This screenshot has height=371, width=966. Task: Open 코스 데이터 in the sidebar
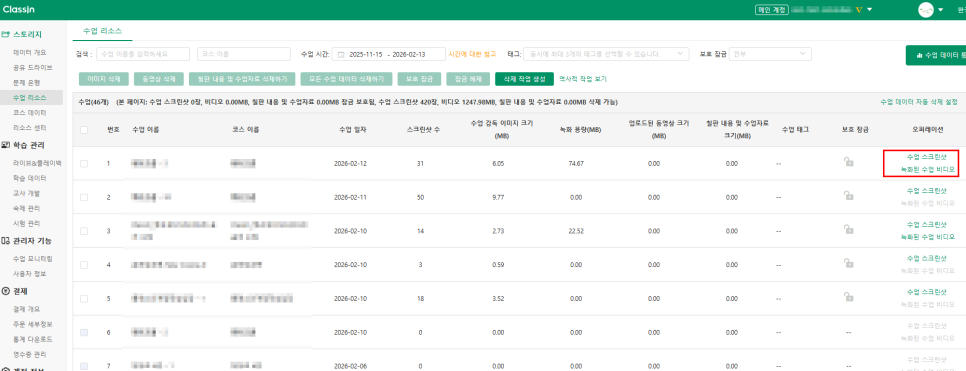click(29, 113)
